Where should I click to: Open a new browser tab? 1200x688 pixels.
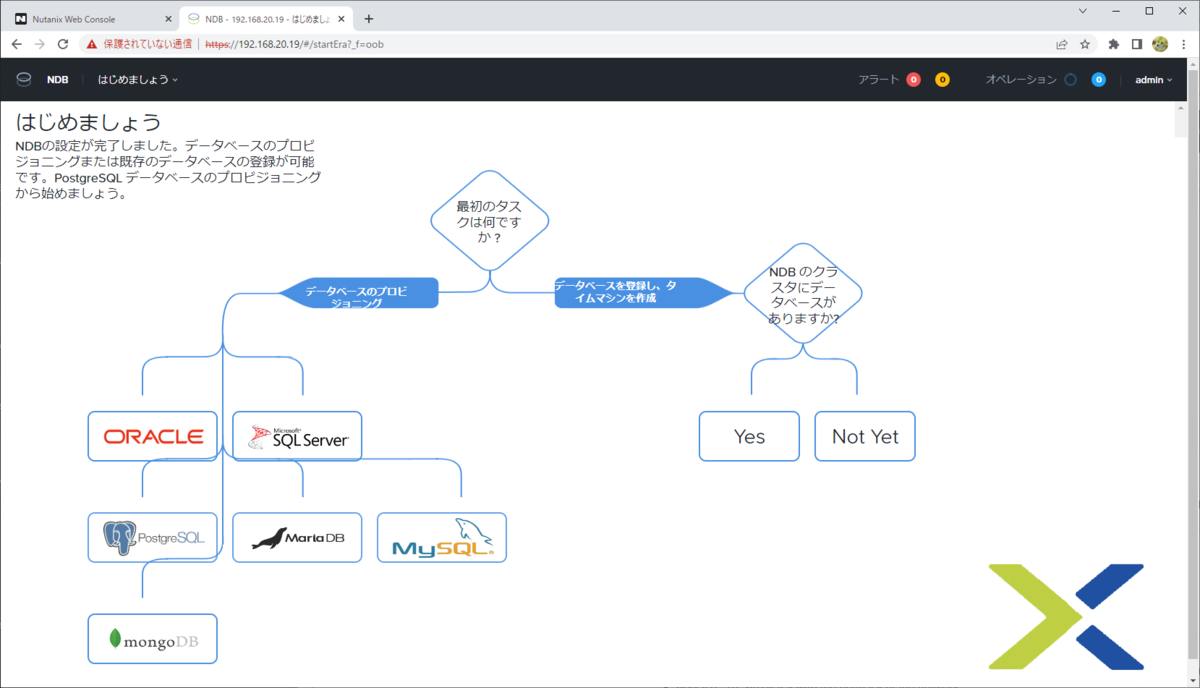tap(368, 19)
